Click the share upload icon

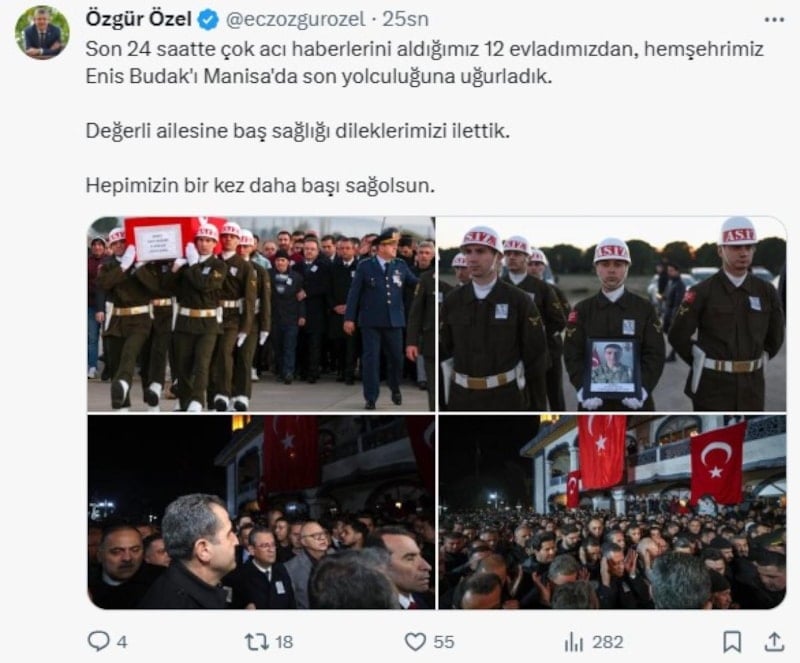(x=773, y=641)
